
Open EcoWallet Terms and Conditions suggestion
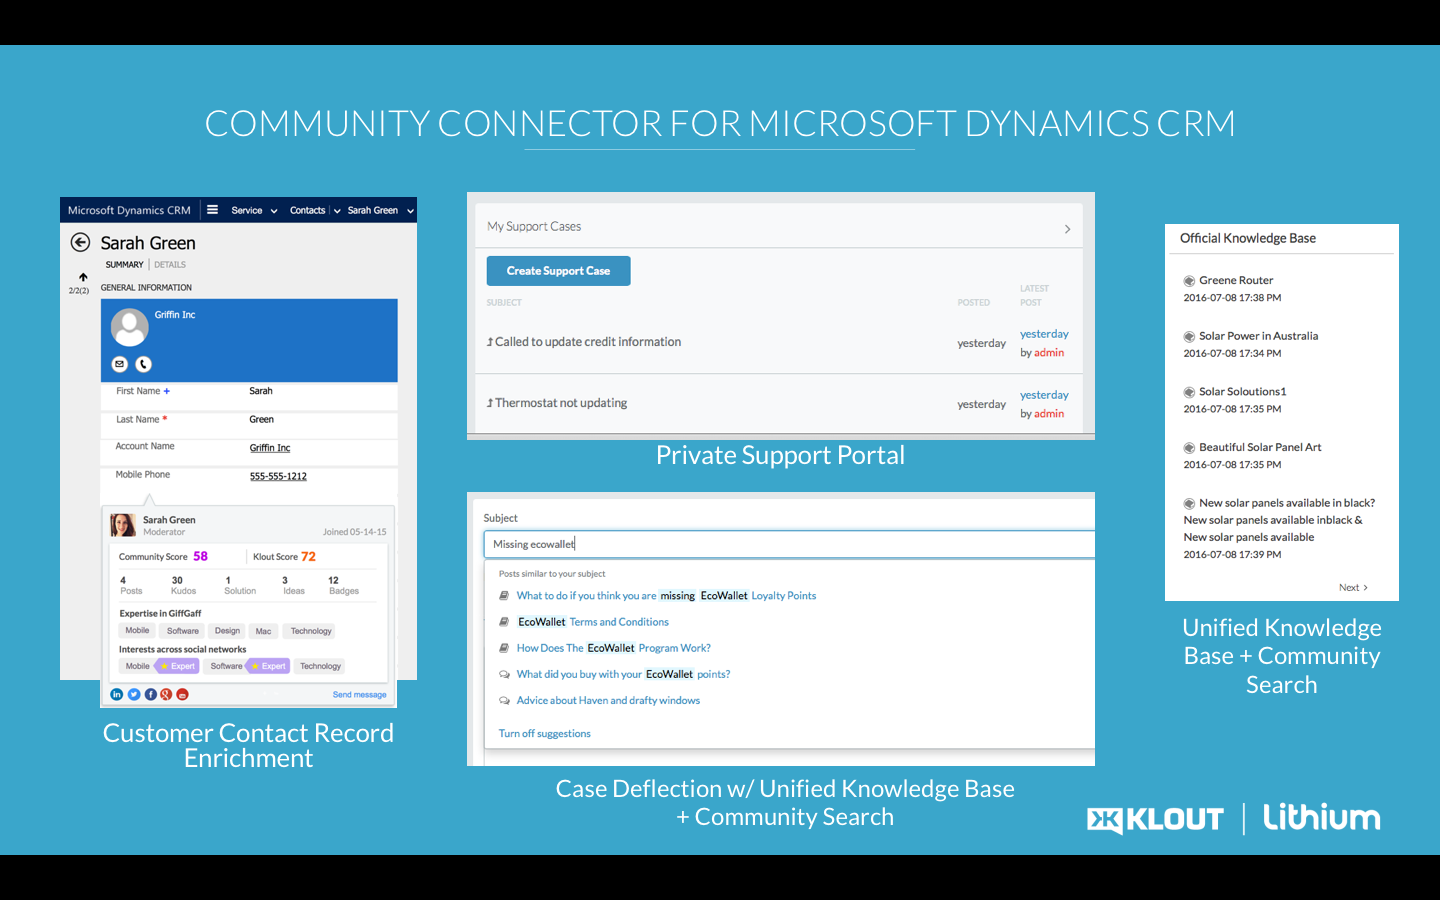point(593,622)
